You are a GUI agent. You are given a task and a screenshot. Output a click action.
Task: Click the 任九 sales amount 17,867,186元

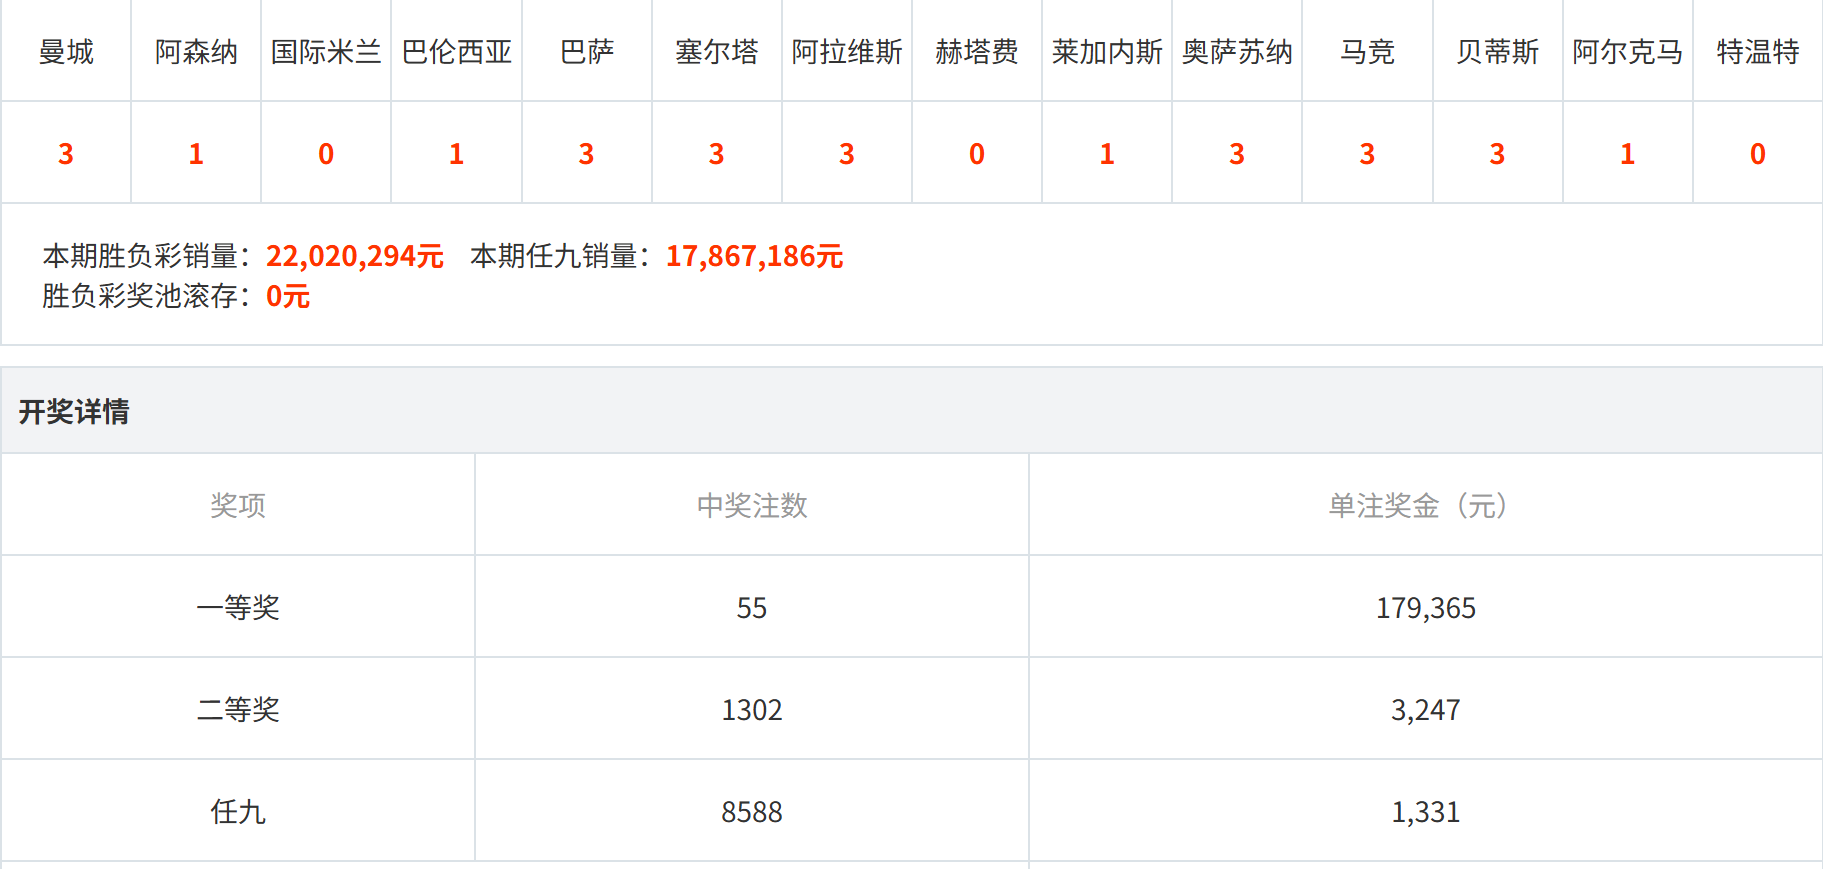click(755, 256)
